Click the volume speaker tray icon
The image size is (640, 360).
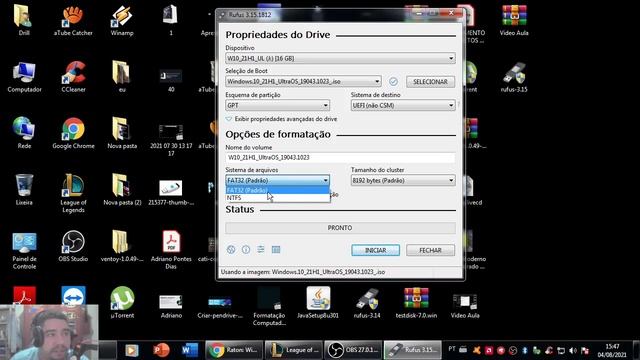(573, 351)
